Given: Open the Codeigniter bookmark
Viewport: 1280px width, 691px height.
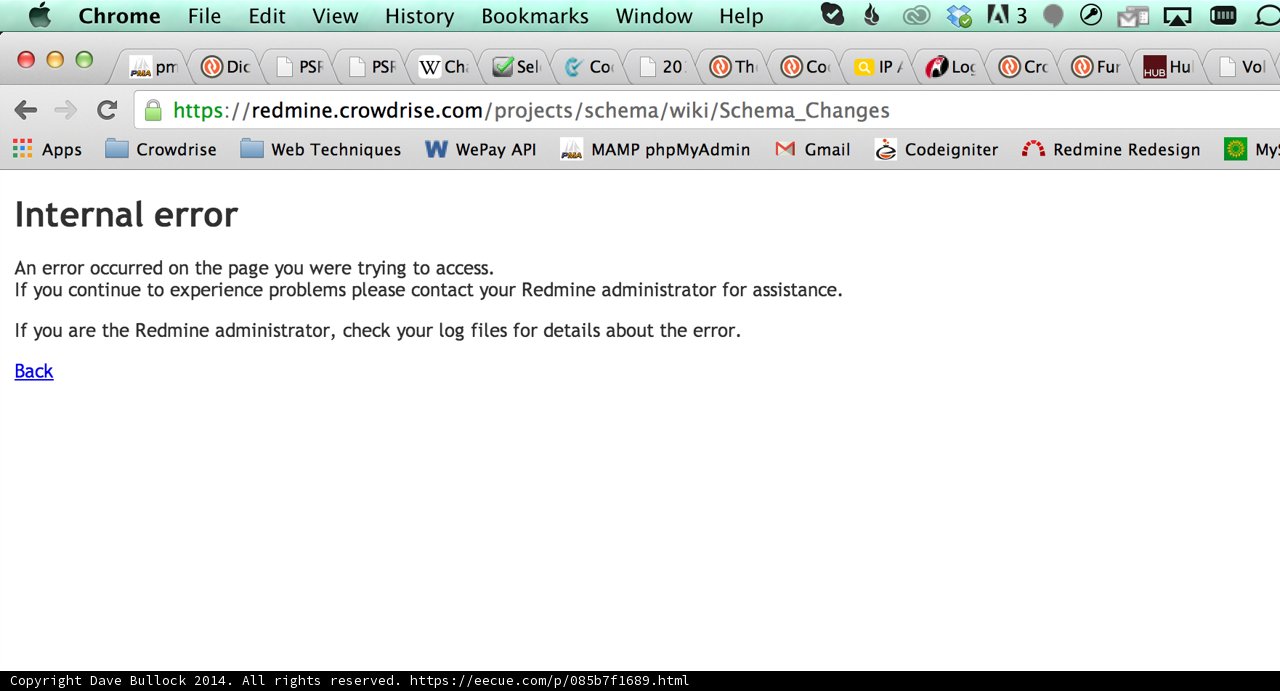Looking at the screenshot, I should click(936, 149).
